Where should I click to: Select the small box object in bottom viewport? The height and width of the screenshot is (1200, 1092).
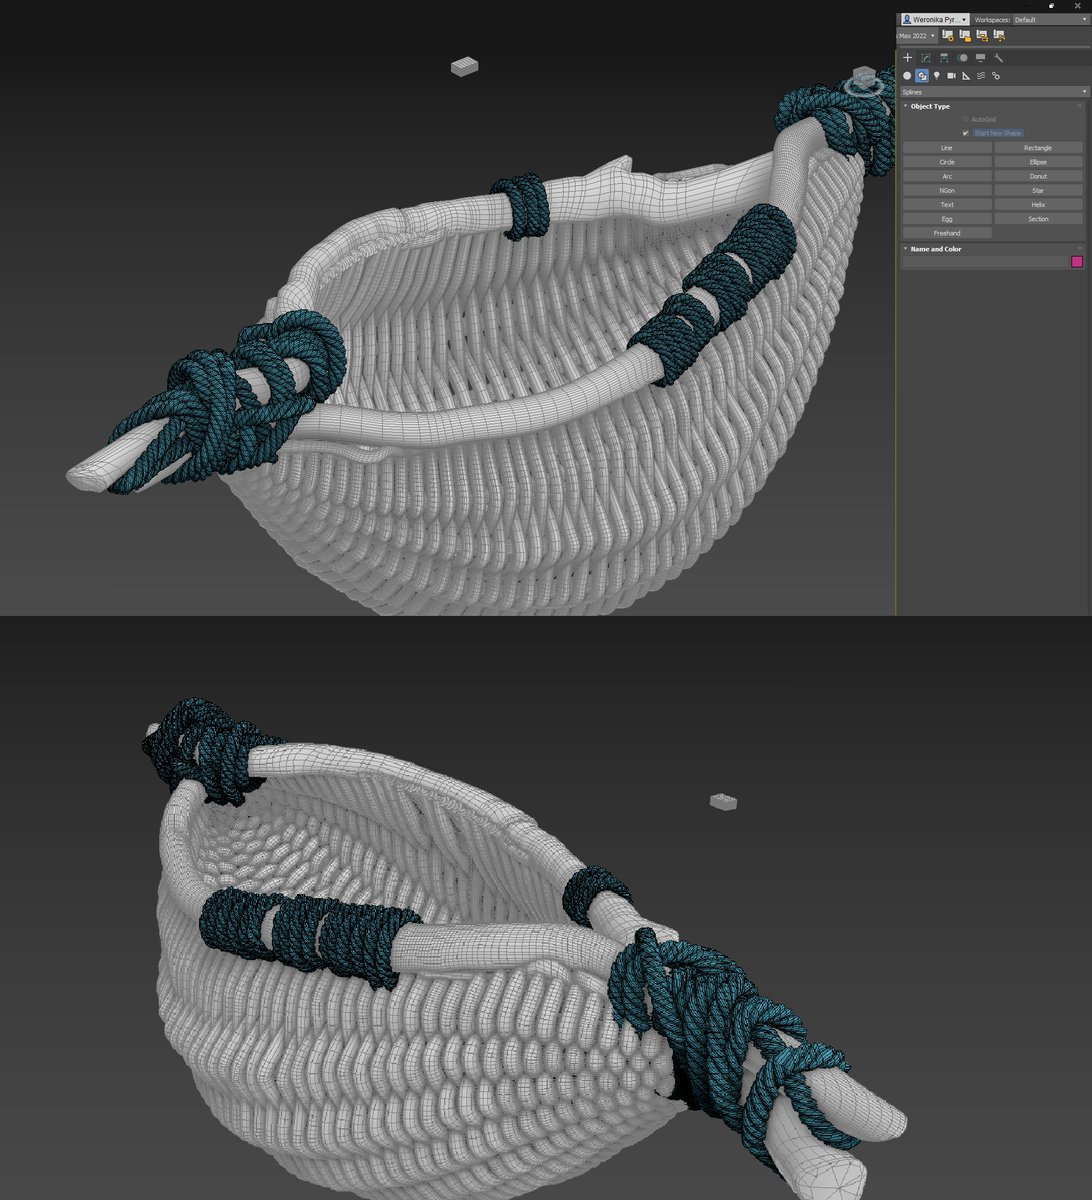723,801
